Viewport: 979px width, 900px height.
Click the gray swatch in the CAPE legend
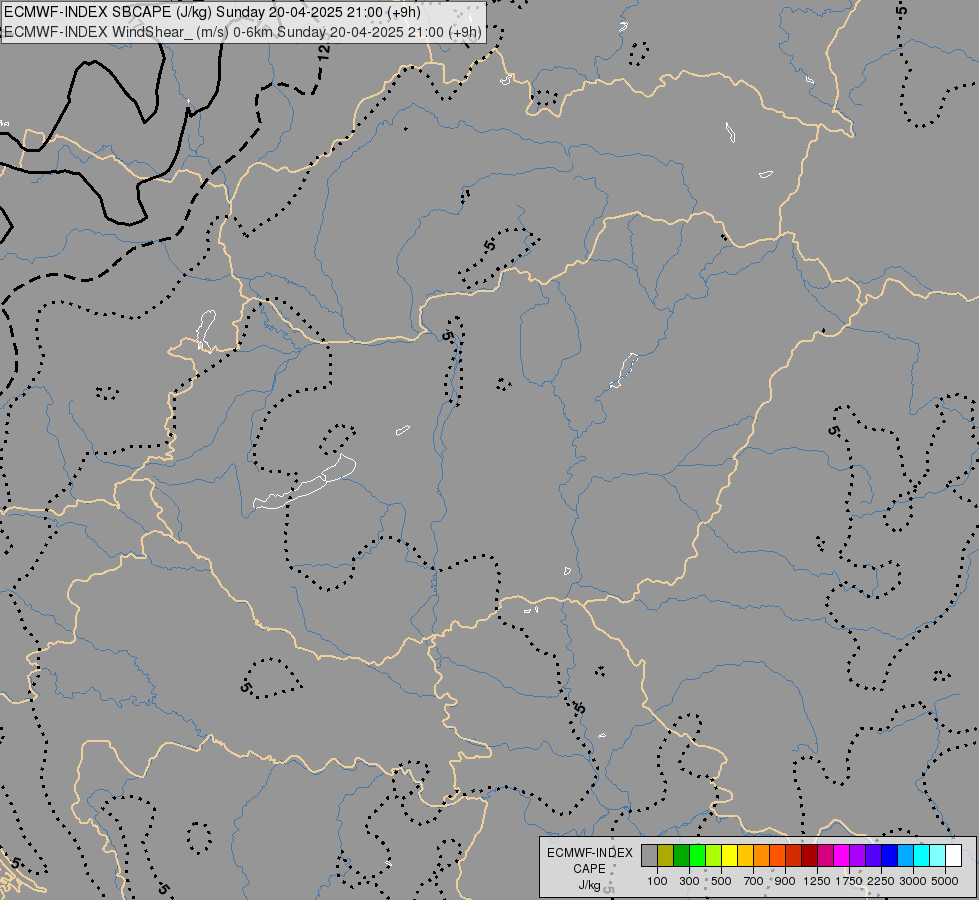pos(650,855)
